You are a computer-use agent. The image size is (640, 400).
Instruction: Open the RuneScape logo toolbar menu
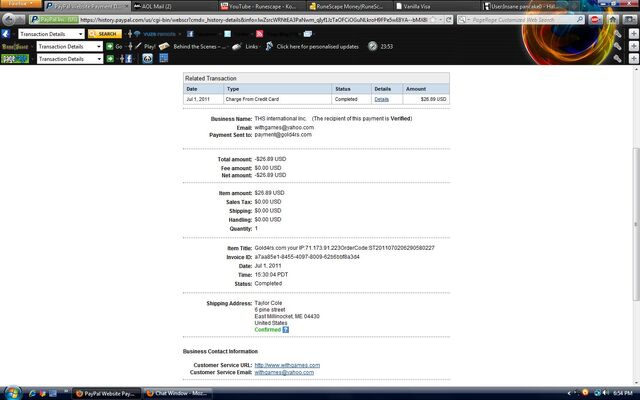16,47
